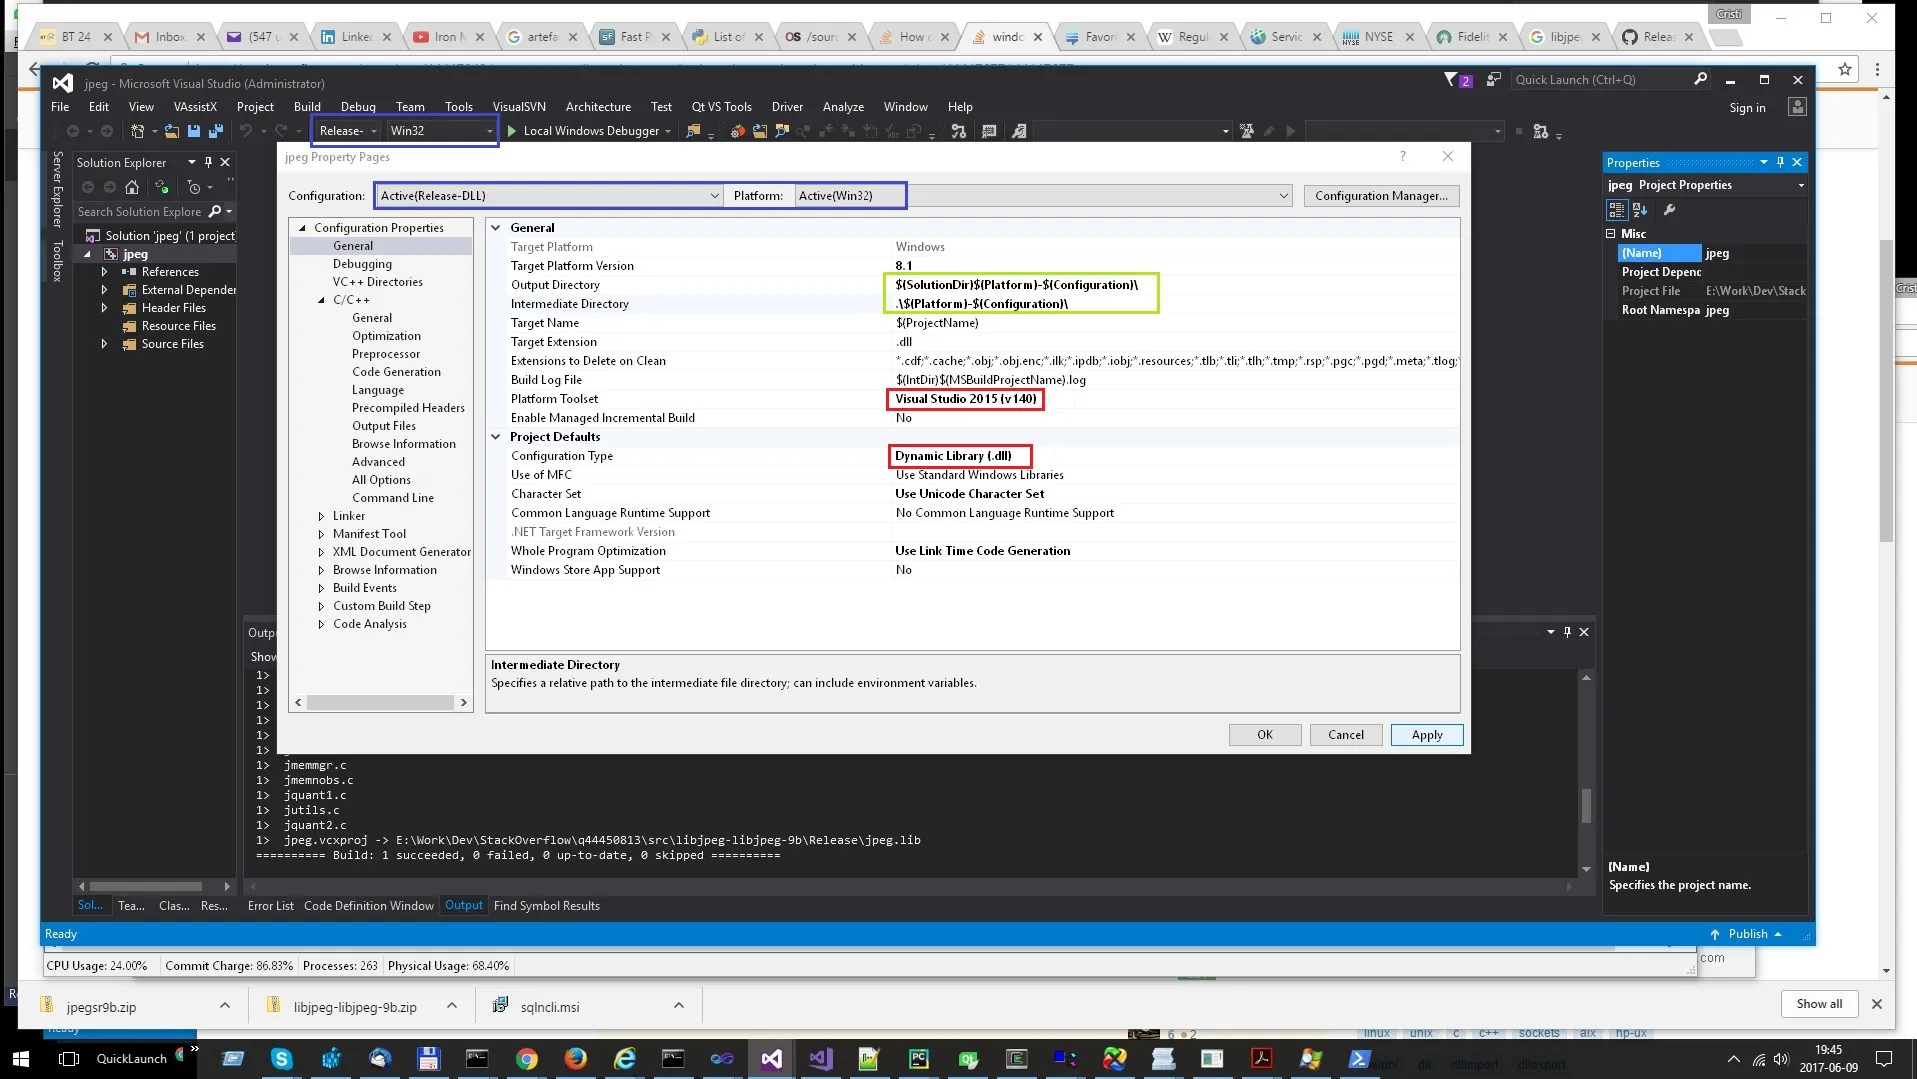Switch to the Error List tab
1917x1079 pixels.
[x=271, y=906]
